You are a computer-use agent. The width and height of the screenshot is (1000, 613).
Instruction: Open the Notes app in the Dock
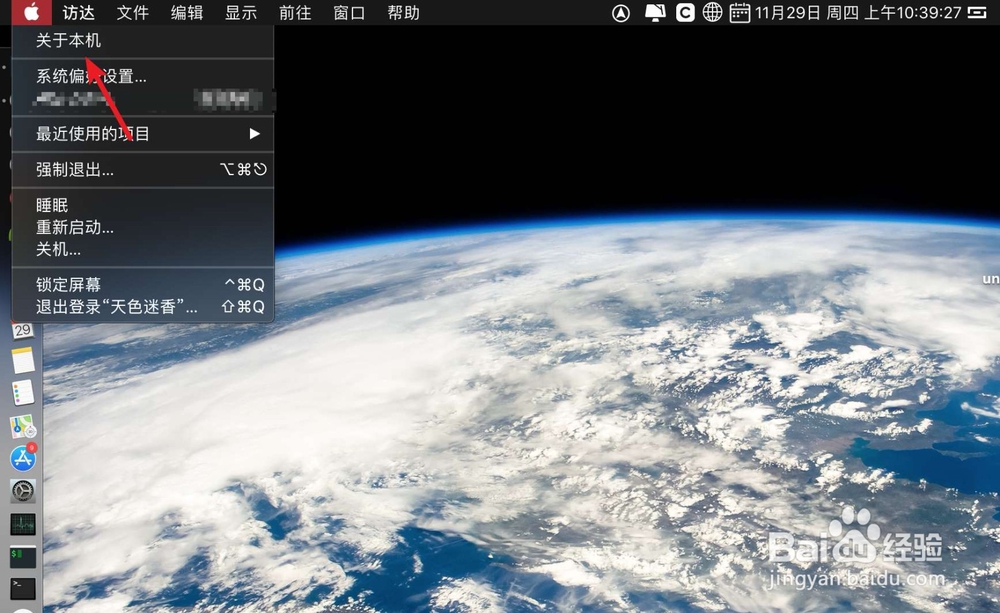tap(23, 360)
